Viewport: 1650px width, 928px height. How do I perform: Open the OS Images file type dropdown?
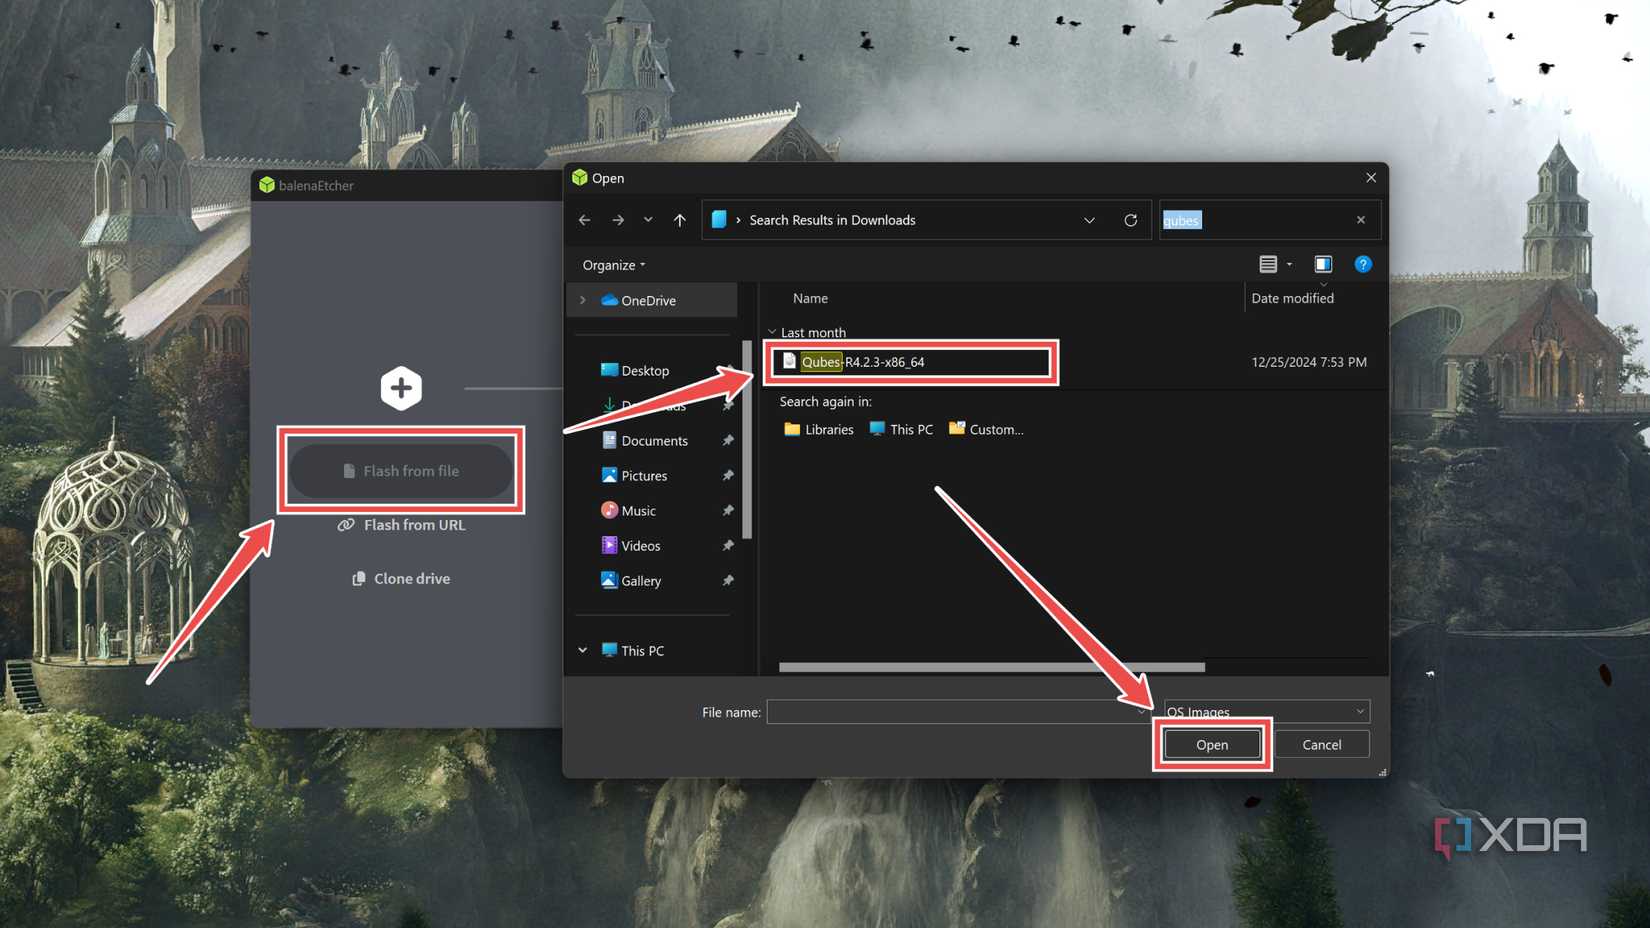(1266, 712)
